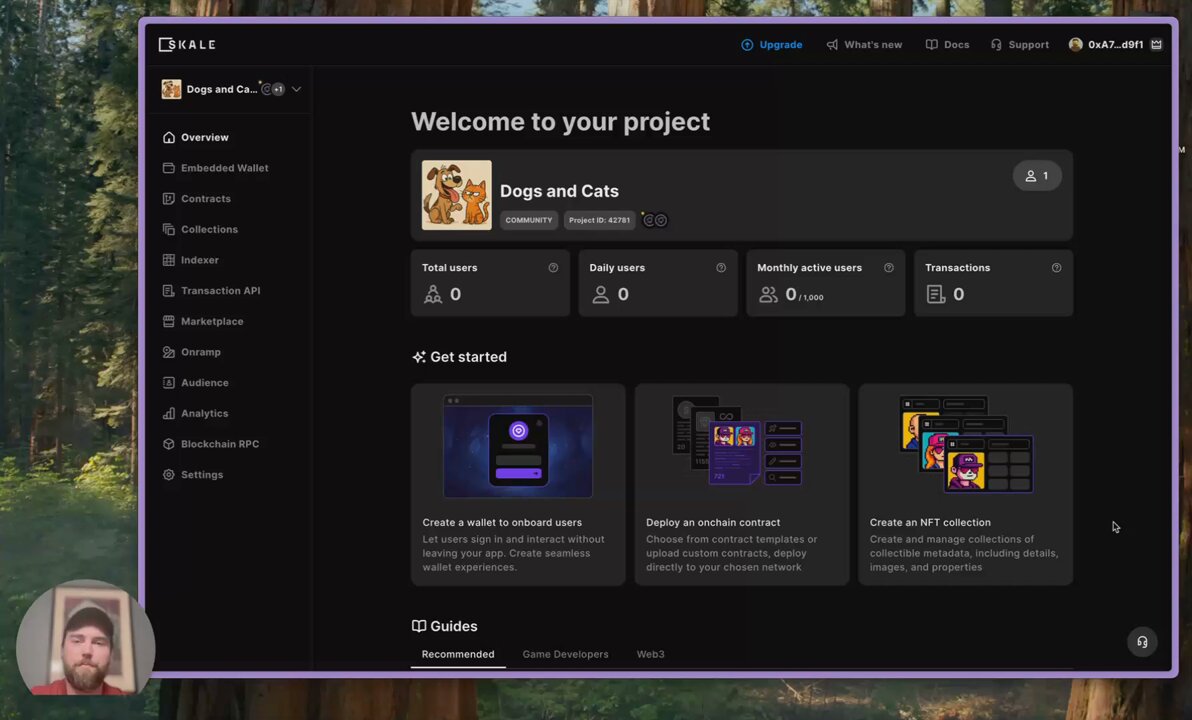Select the Recommended guides tab
The image size is (1192, 720).
point(458,654)
